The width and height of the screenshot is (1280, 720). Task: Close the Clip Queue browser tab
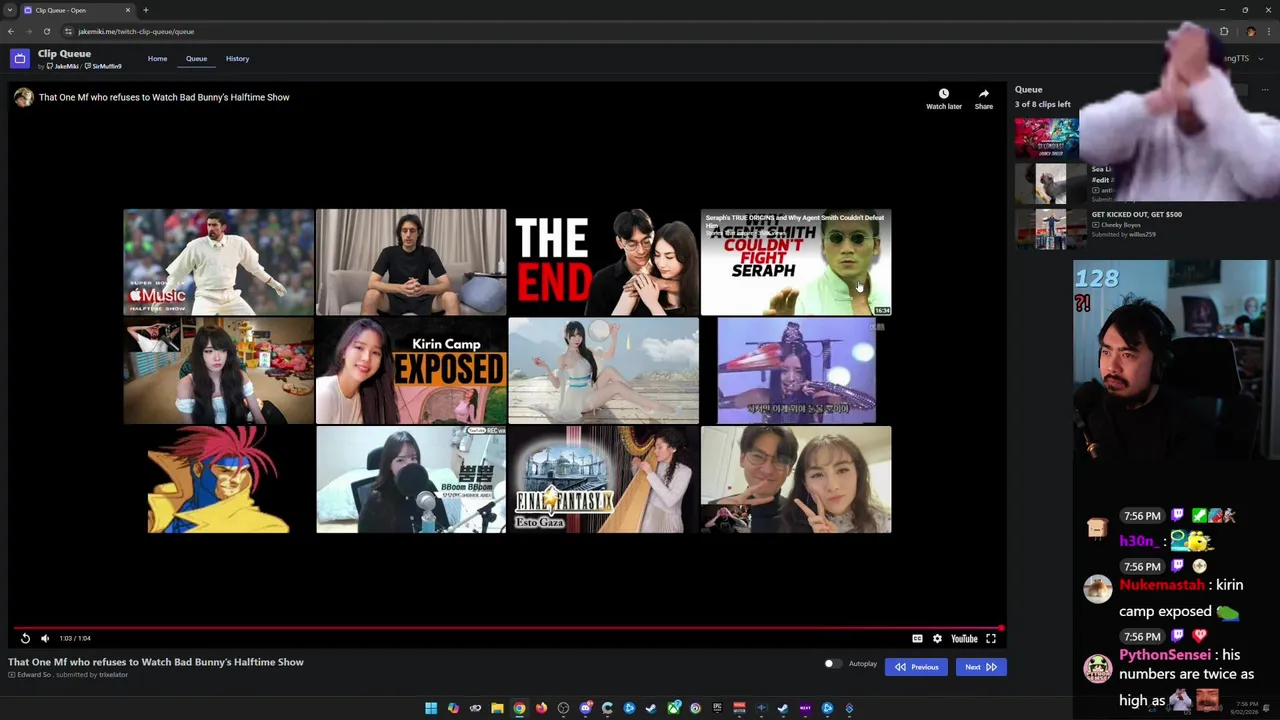click(x=127, y=10)
